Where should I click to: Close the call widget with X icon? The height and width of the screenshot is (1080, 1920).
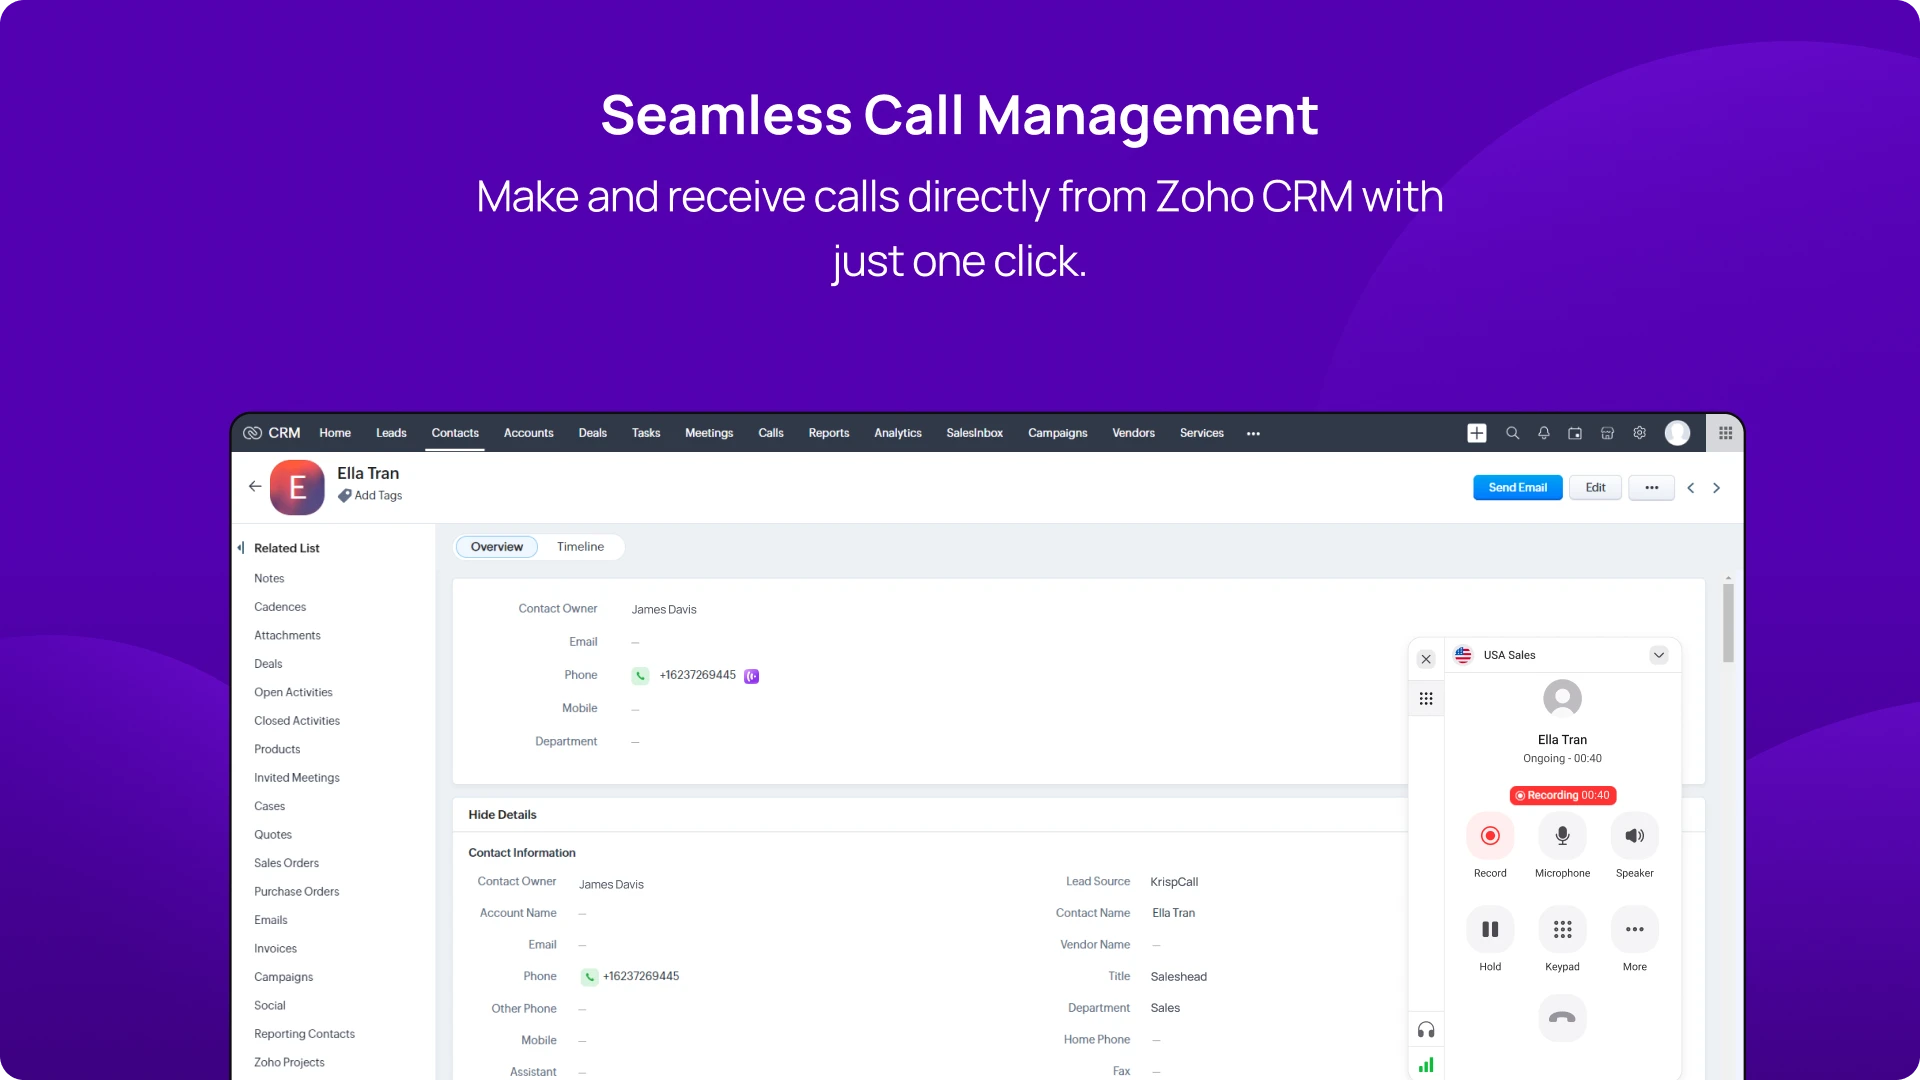pos(1426,659)
